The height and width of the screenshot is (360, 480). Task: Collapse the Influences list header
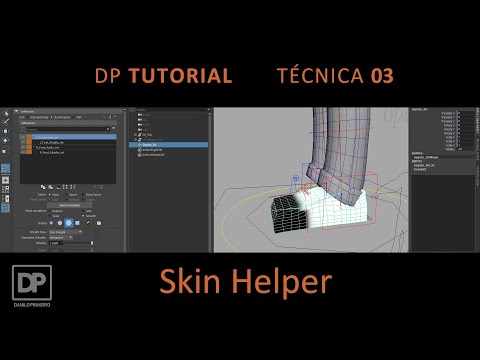pos(68,123)
